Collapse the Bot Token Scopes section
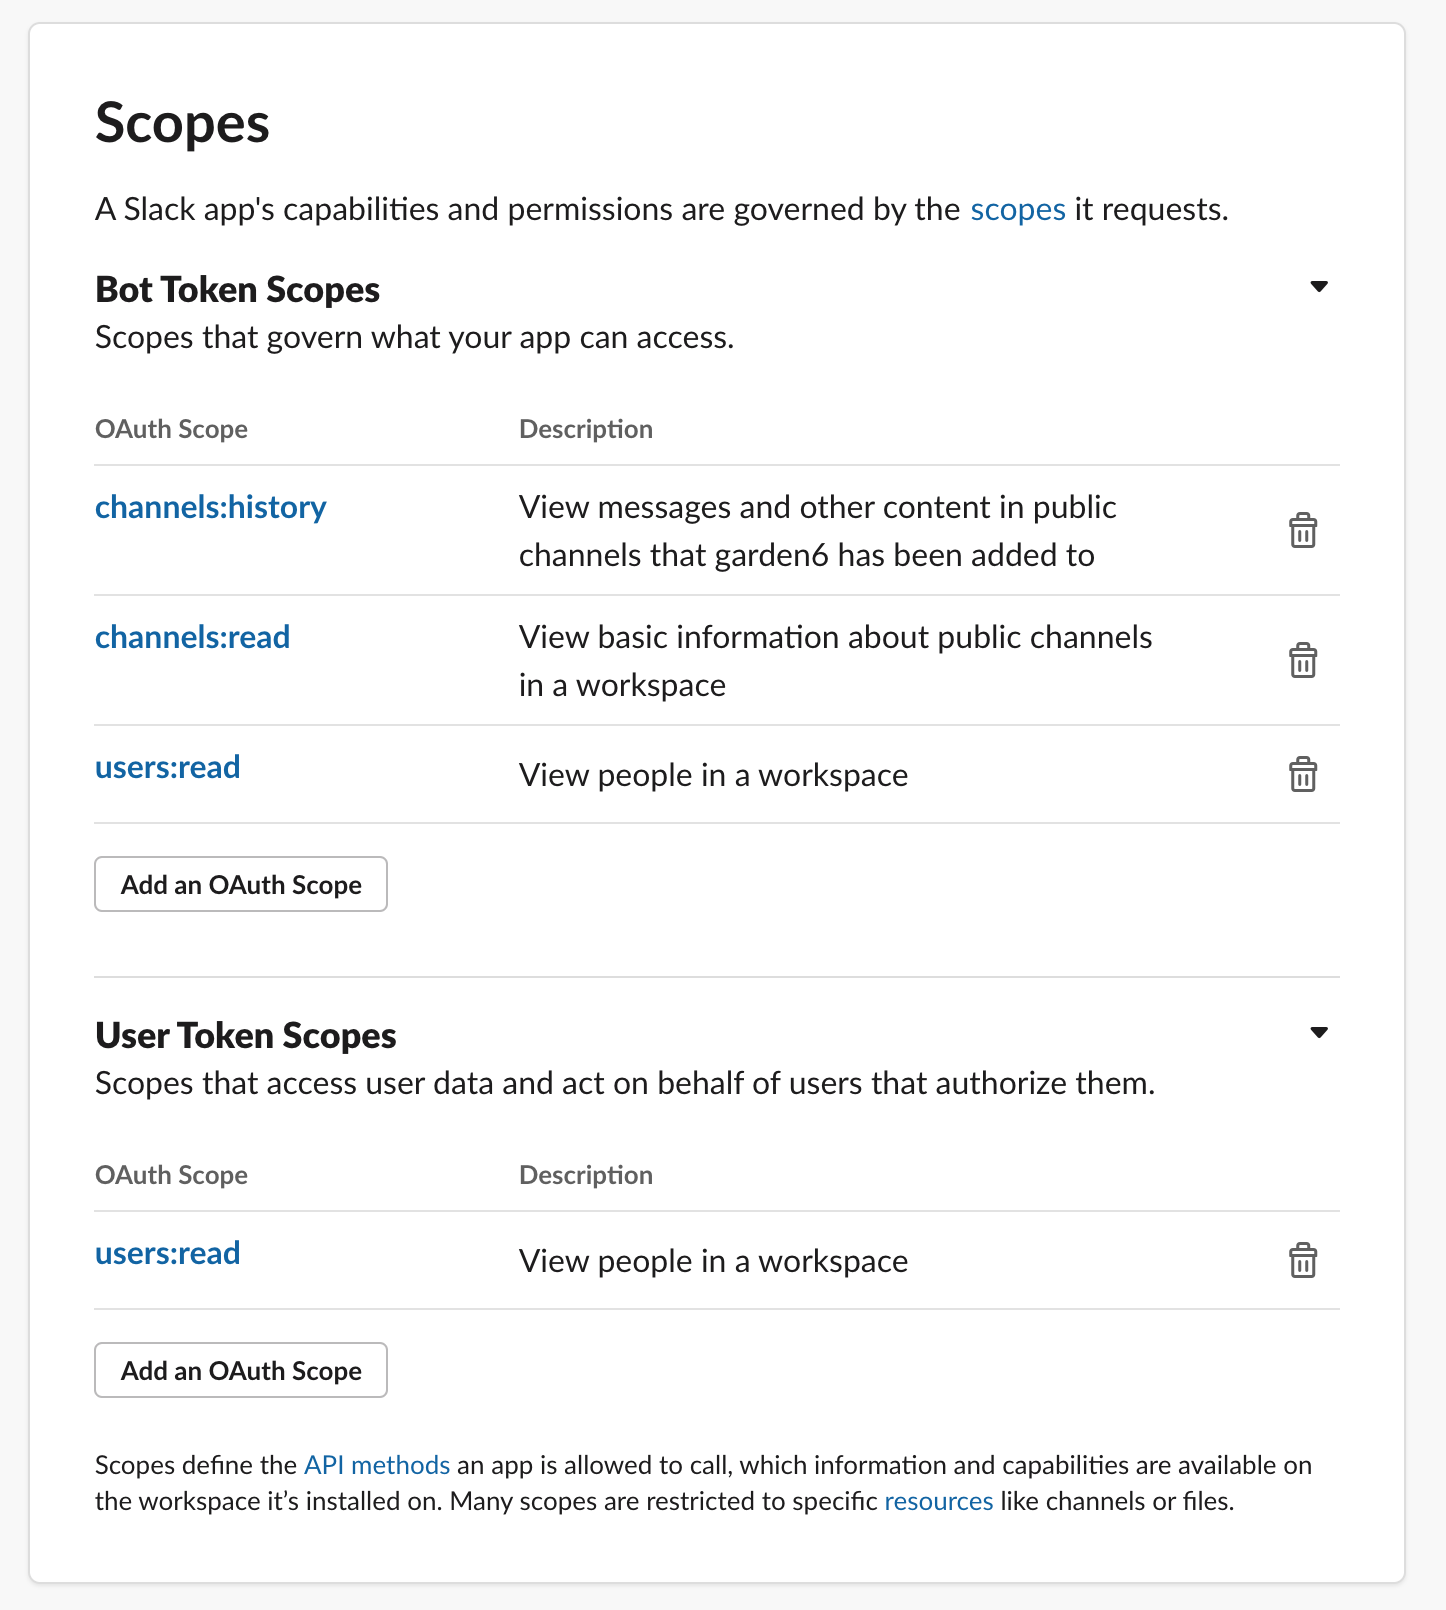1446x1610 pixels. 1319,287
